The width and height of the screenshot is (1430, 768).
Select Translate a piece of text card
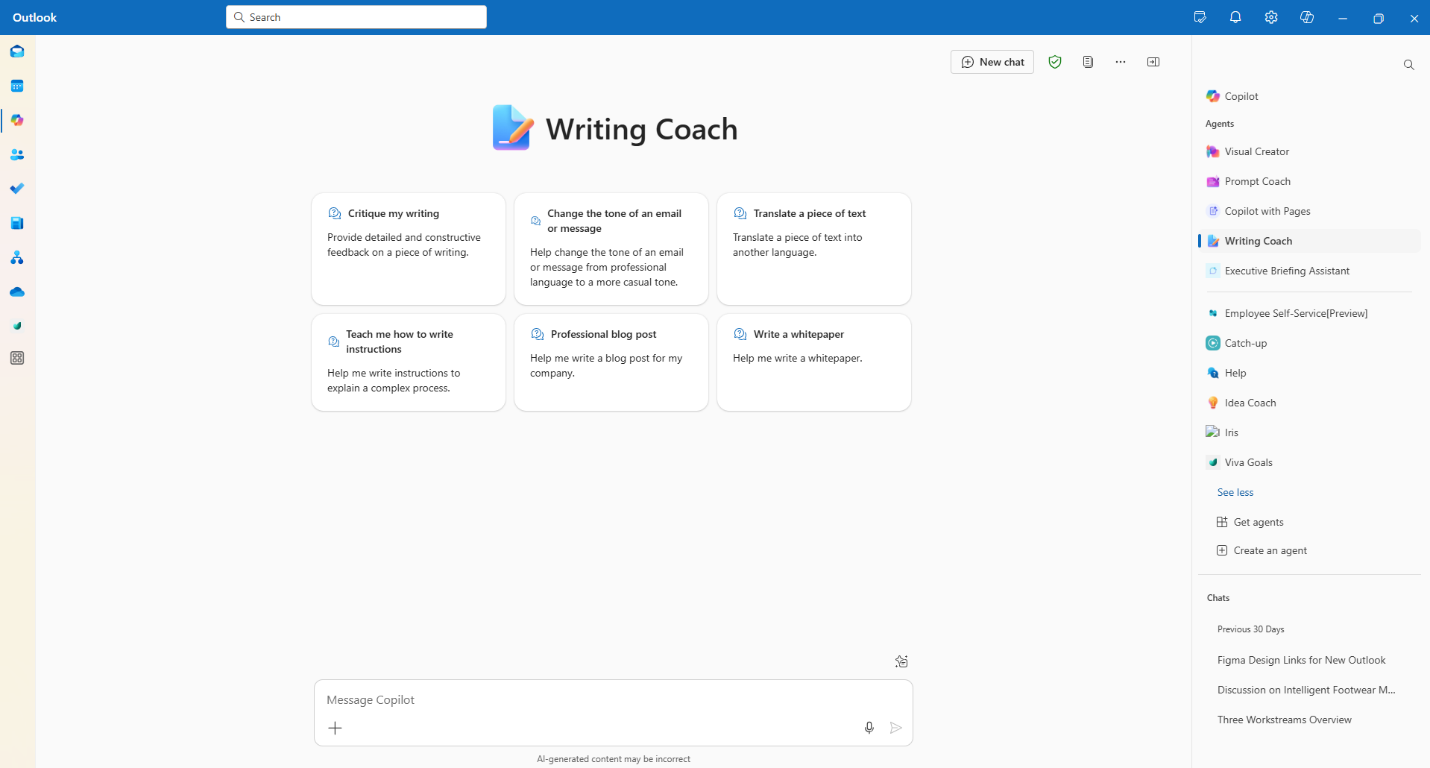814,249
